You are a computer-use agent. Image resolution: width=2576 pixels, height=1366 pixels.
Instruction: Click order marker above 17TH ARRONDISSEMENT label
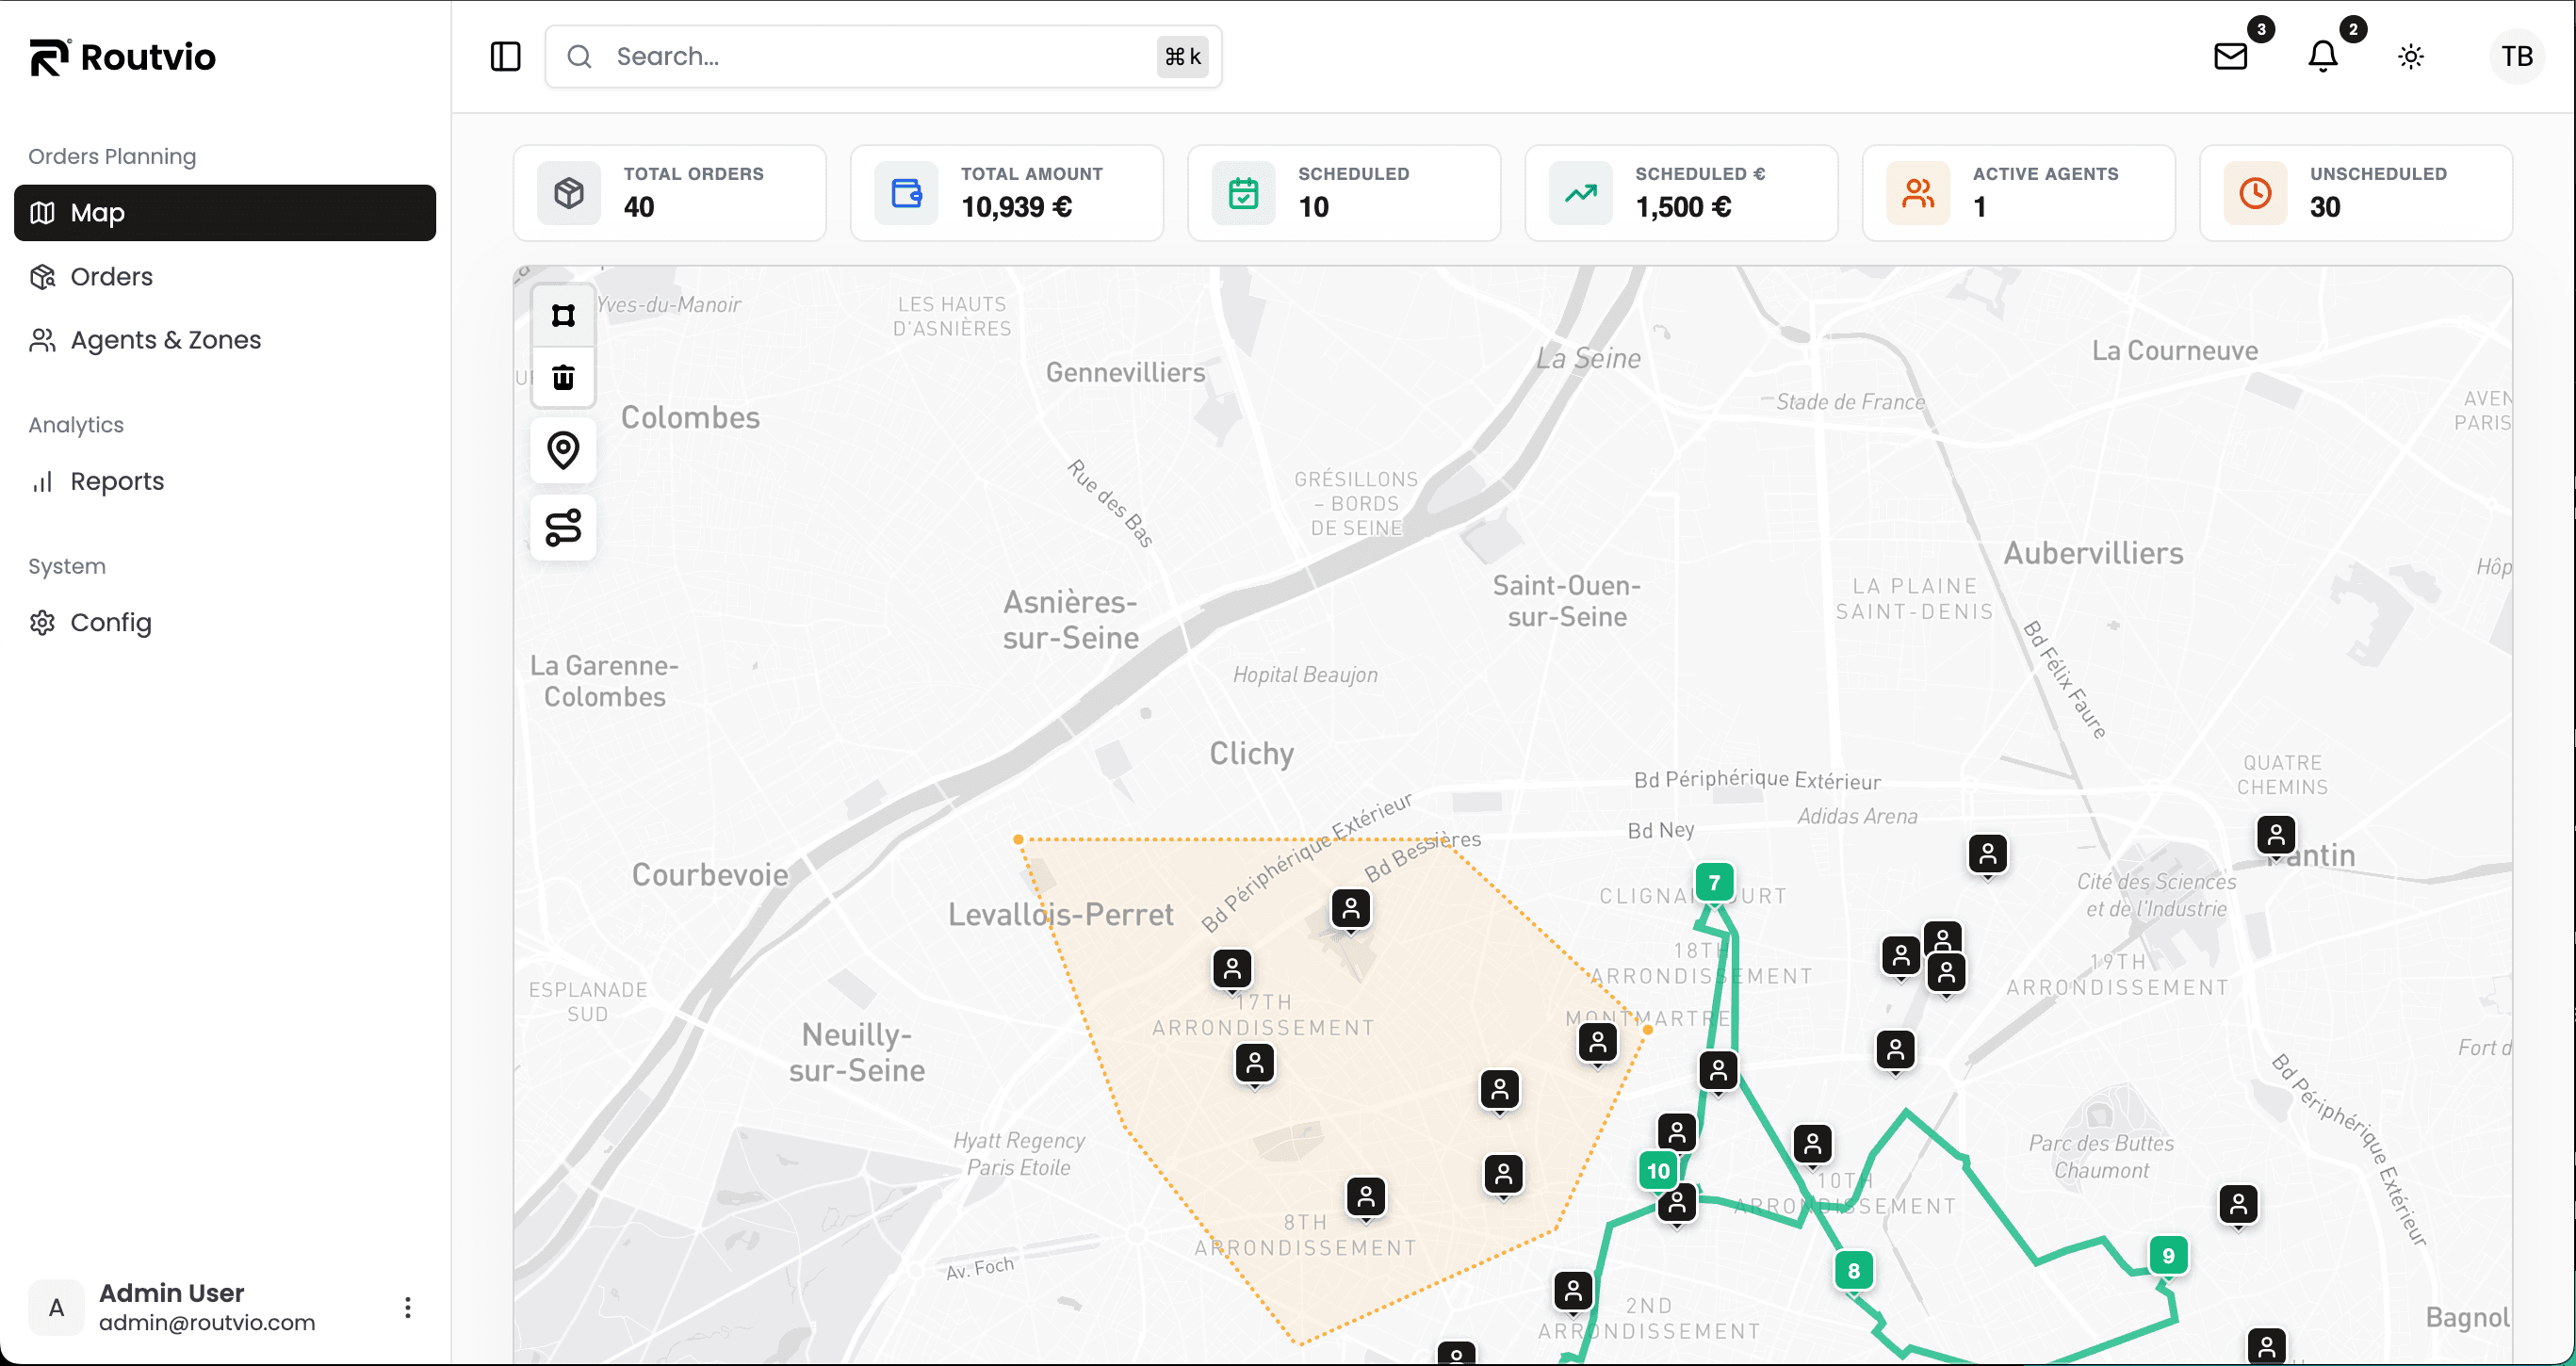point(1232,969)
